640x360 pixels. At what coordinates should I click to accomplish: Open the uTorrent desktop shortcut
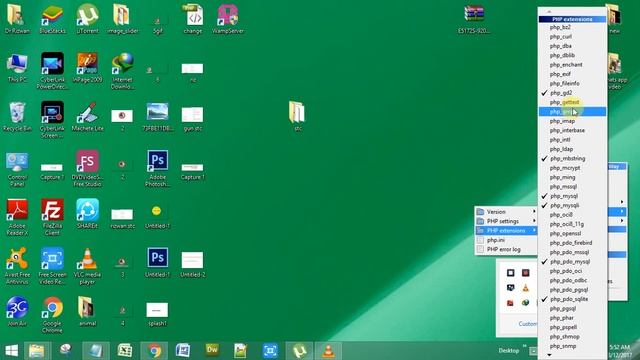[x=87, y=19]
